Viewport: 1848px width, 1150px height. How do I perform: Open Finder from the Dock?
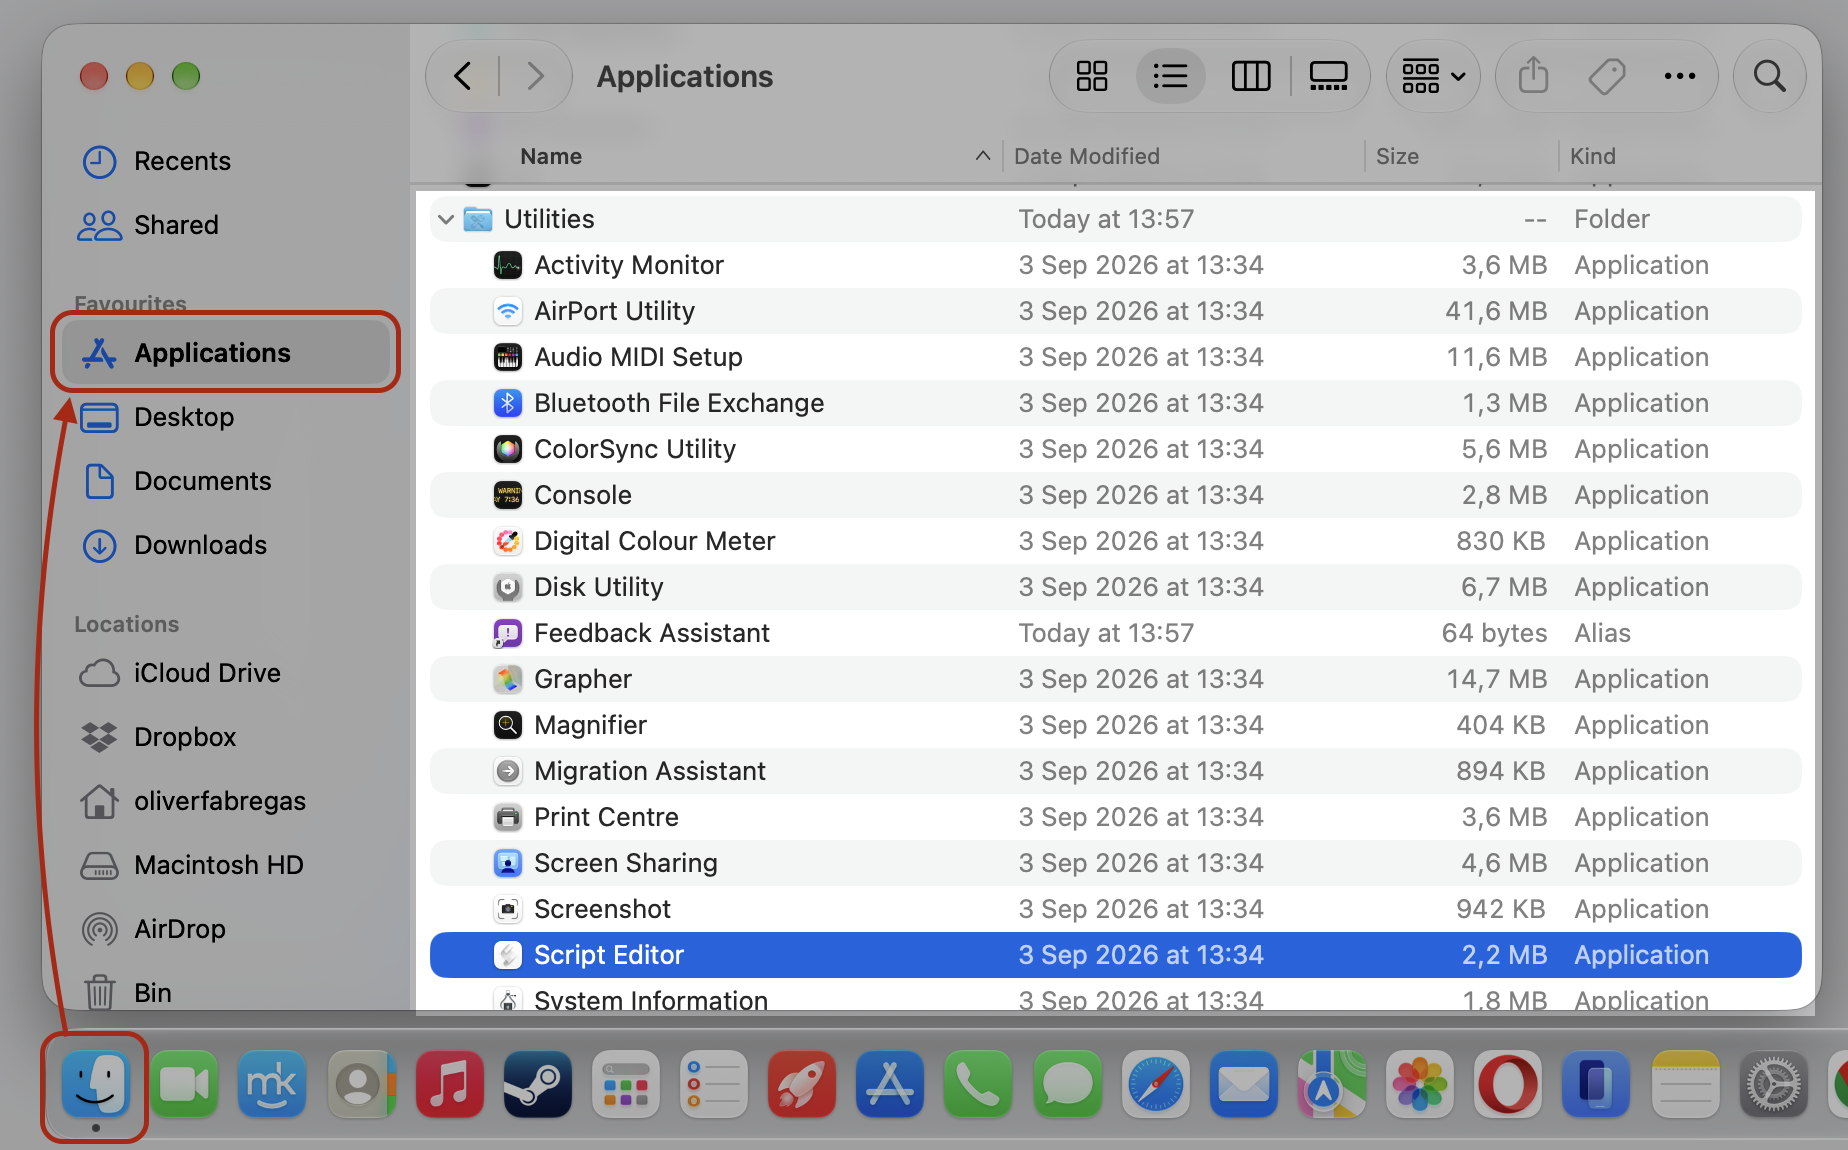pyautogui.click(x=96, y=1084)
